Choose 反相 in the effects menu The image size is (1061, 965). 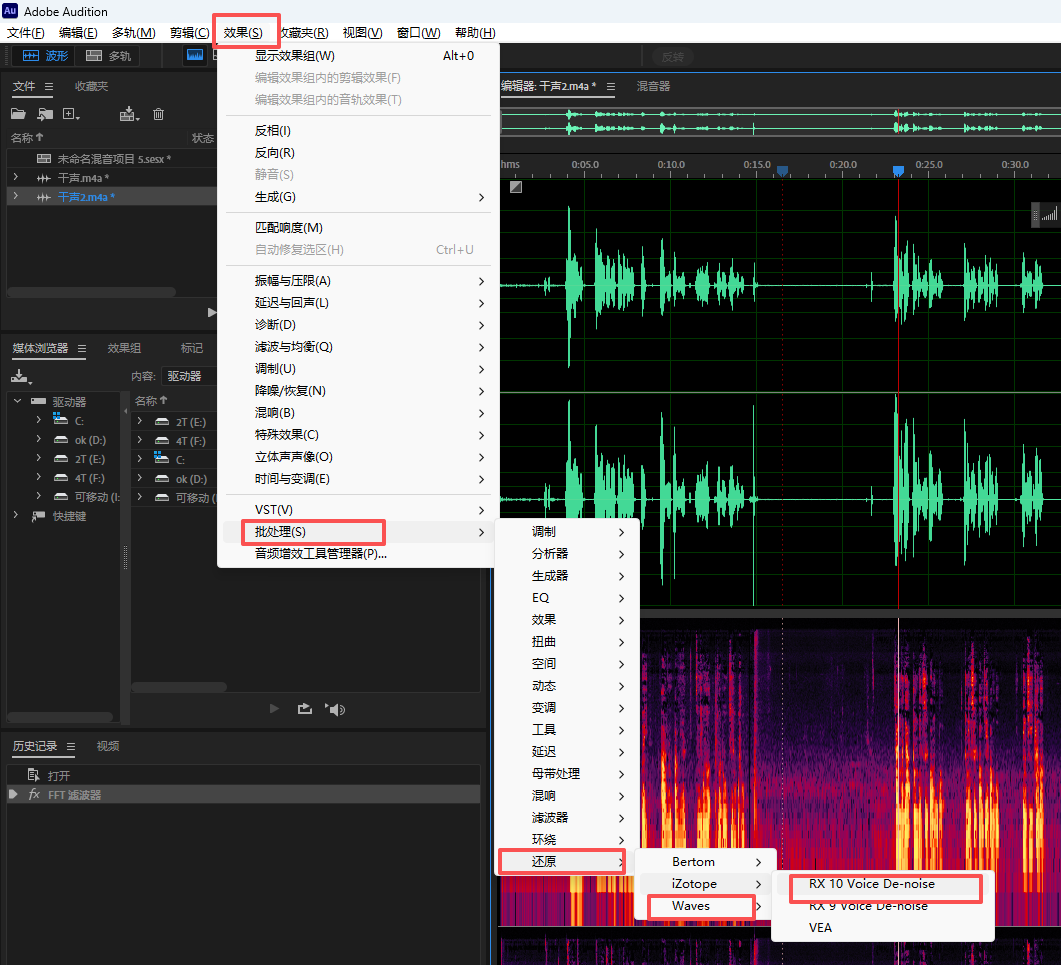coord(359,131)
